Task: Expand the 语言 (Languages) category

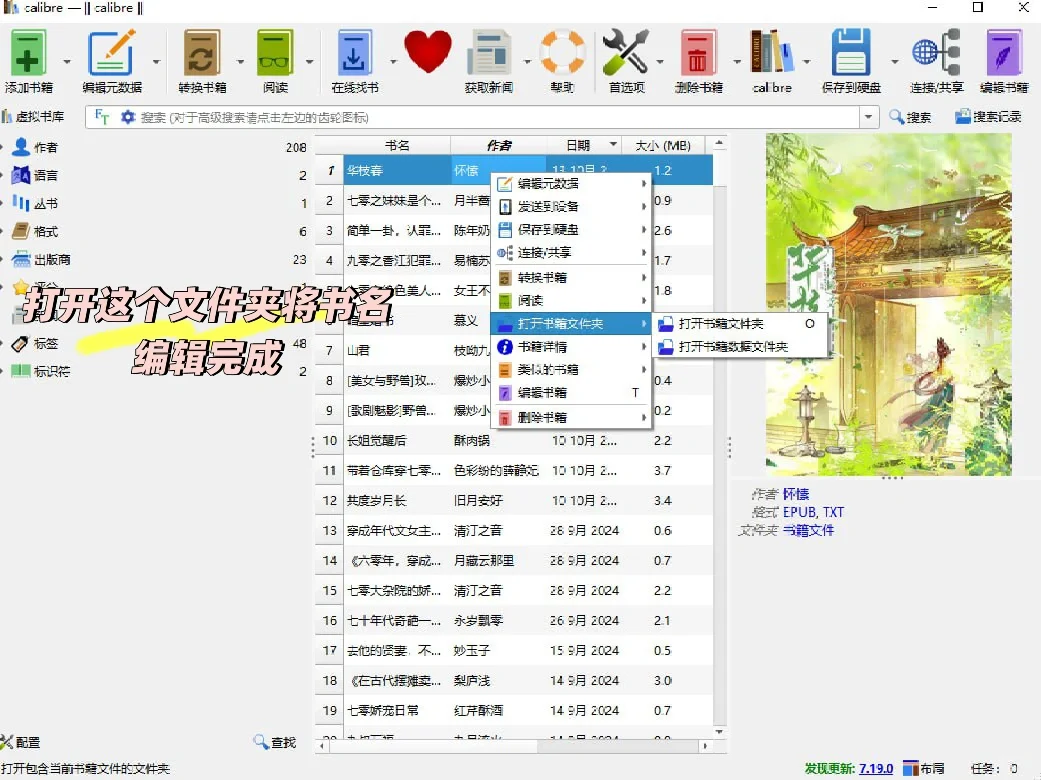Action: coord(3,175)
